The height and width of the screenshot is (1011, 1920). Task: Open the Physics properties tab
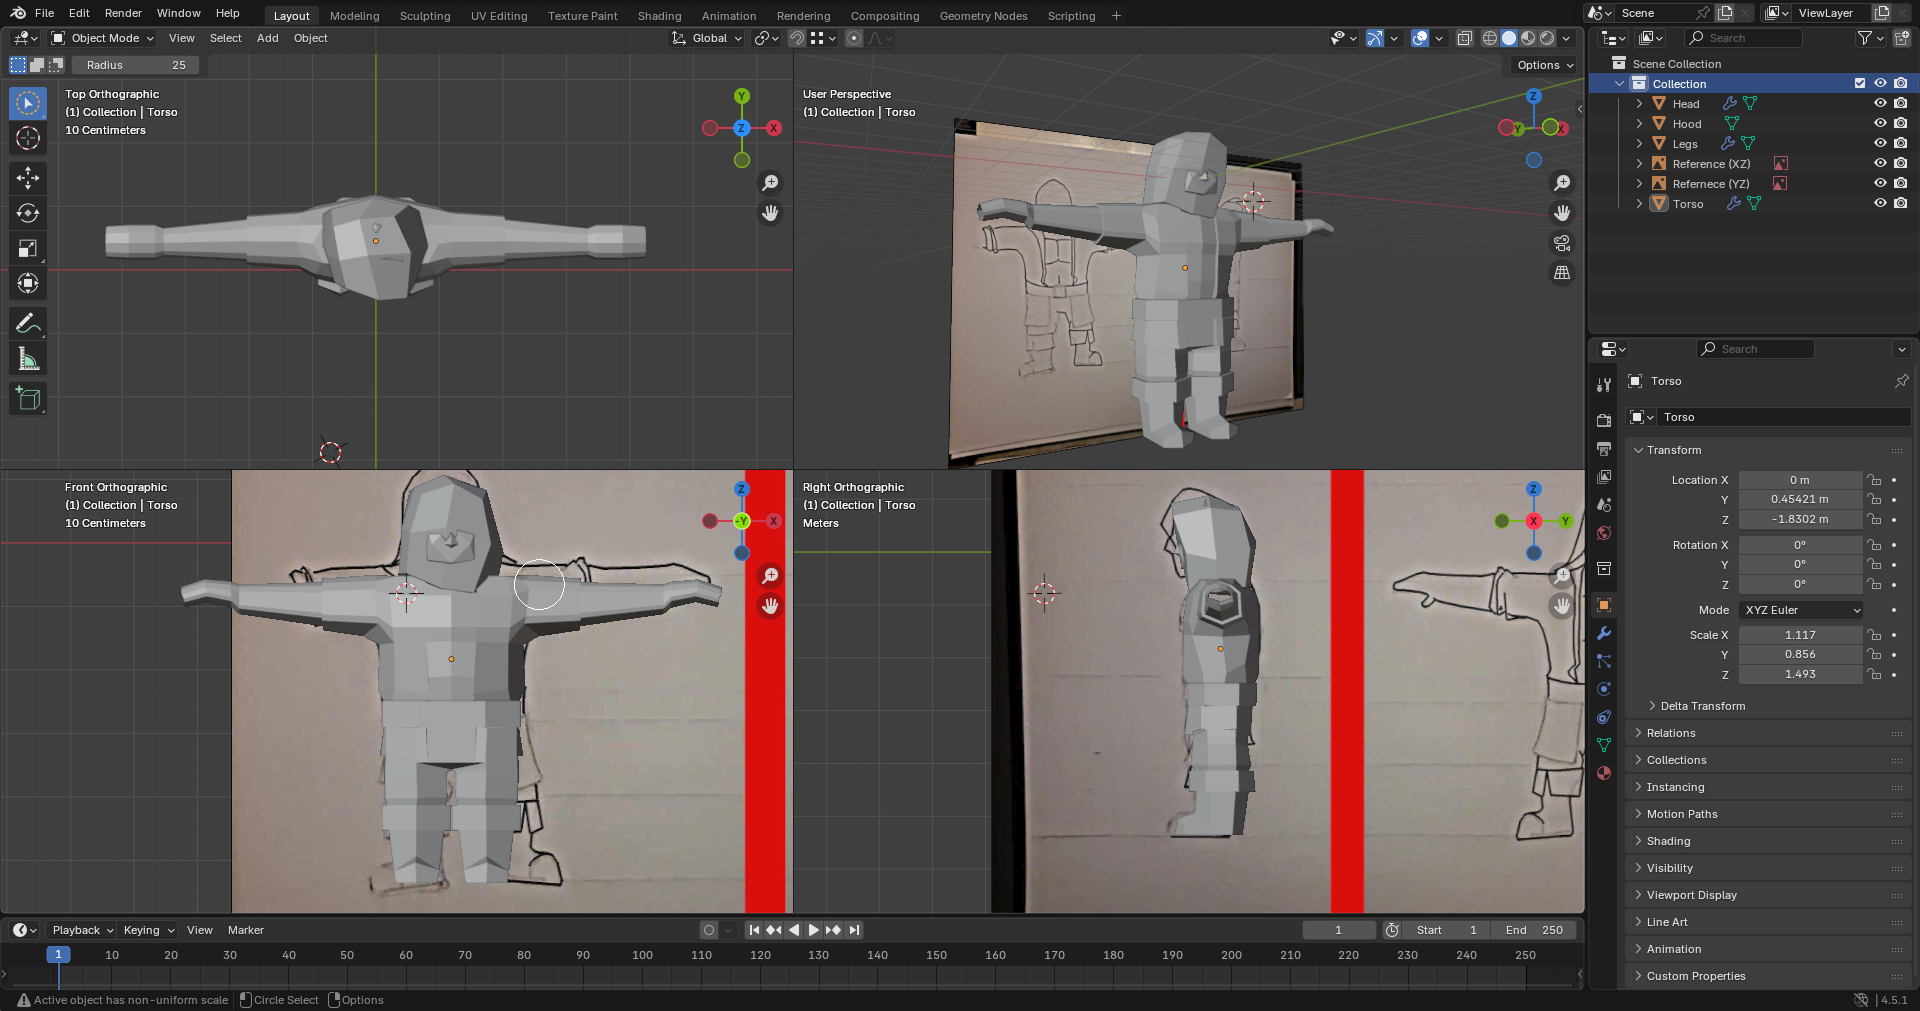[x=1604, y=689]
